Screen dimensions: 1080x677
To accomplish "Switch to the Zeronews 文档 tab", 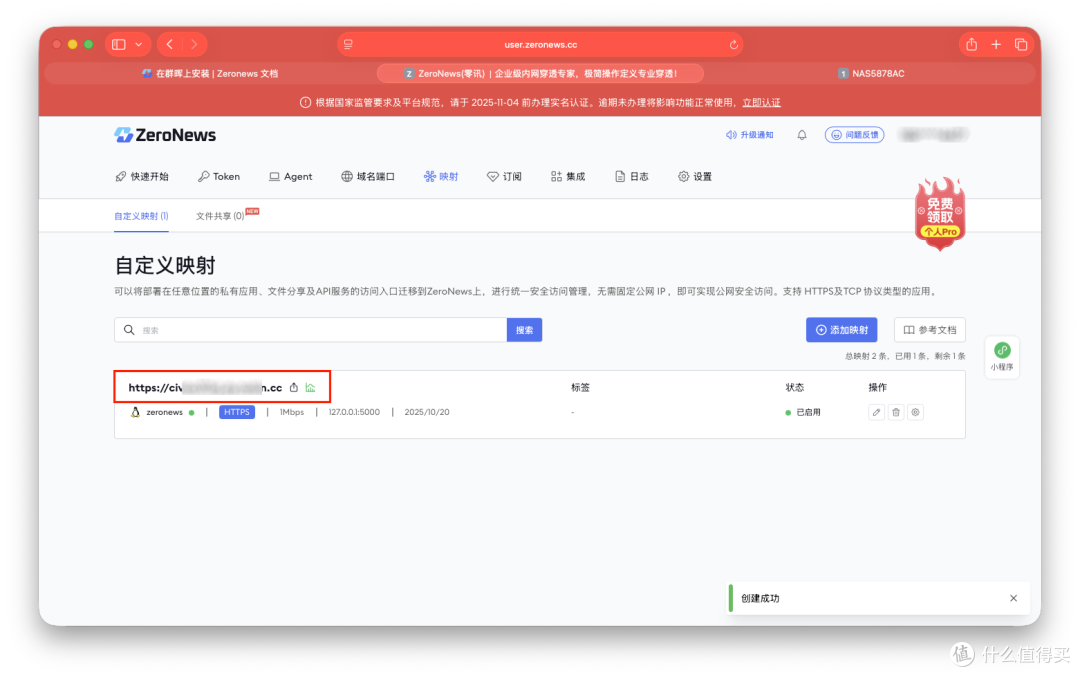I will 209,74.
